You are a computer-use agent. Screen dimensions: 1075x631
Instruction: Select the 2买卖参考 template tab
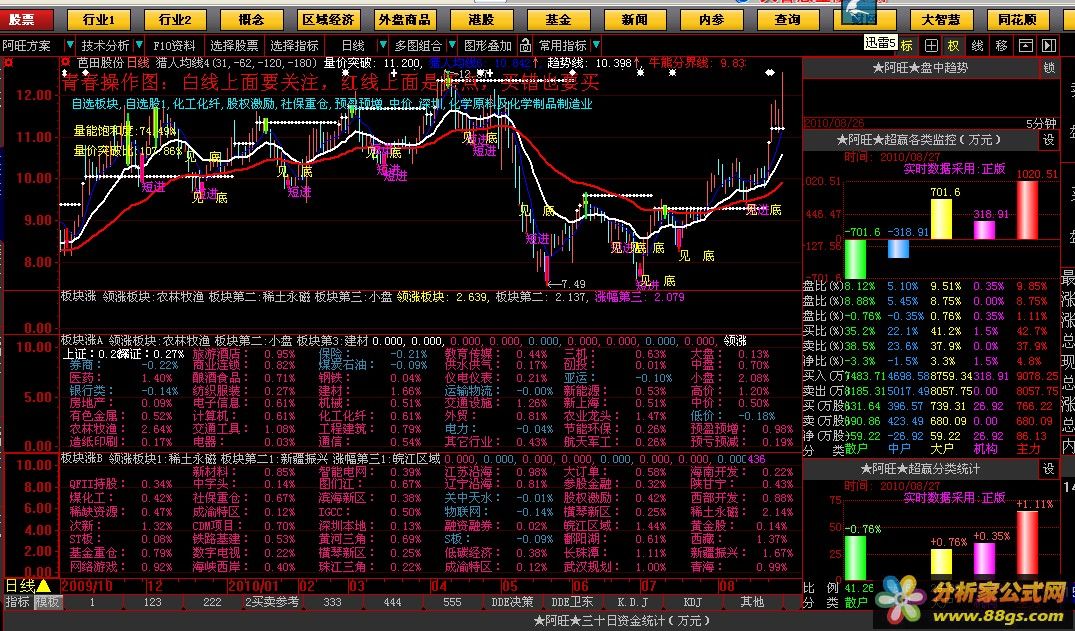coord(273,602)
